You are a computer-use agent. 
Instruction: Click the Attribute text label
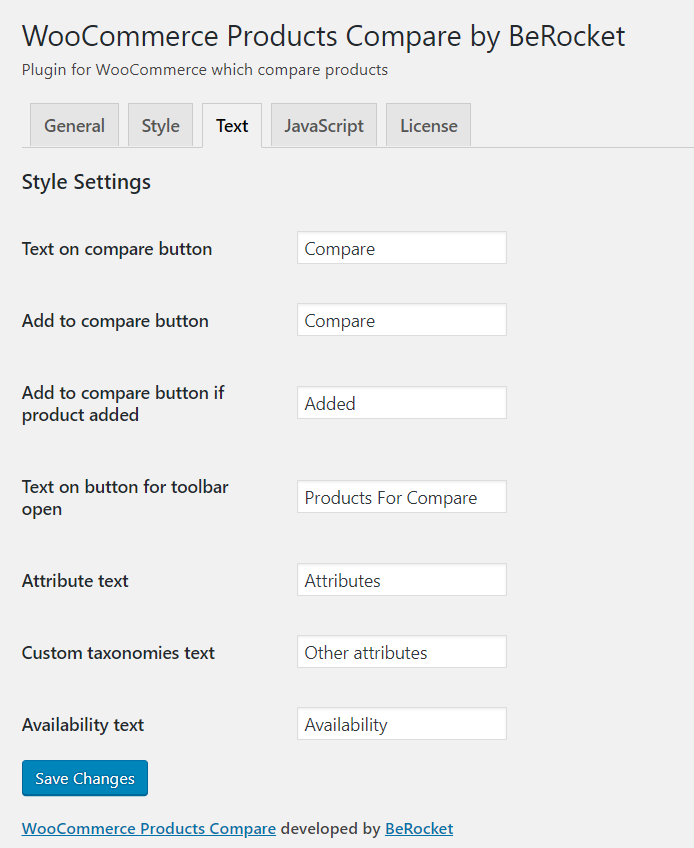coord(75,581)
